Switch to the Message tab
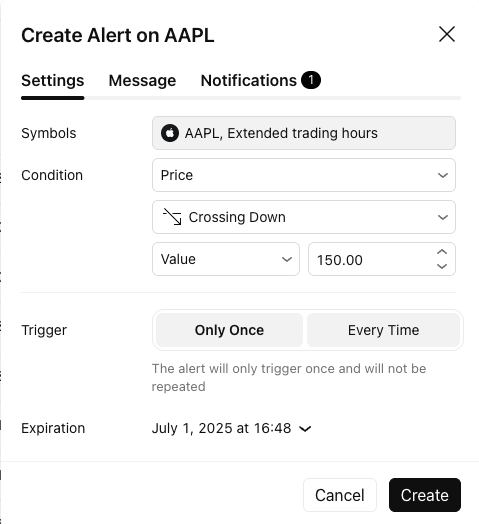The width and height of the screenshot is (479, 524). click(x=142, y=81)
